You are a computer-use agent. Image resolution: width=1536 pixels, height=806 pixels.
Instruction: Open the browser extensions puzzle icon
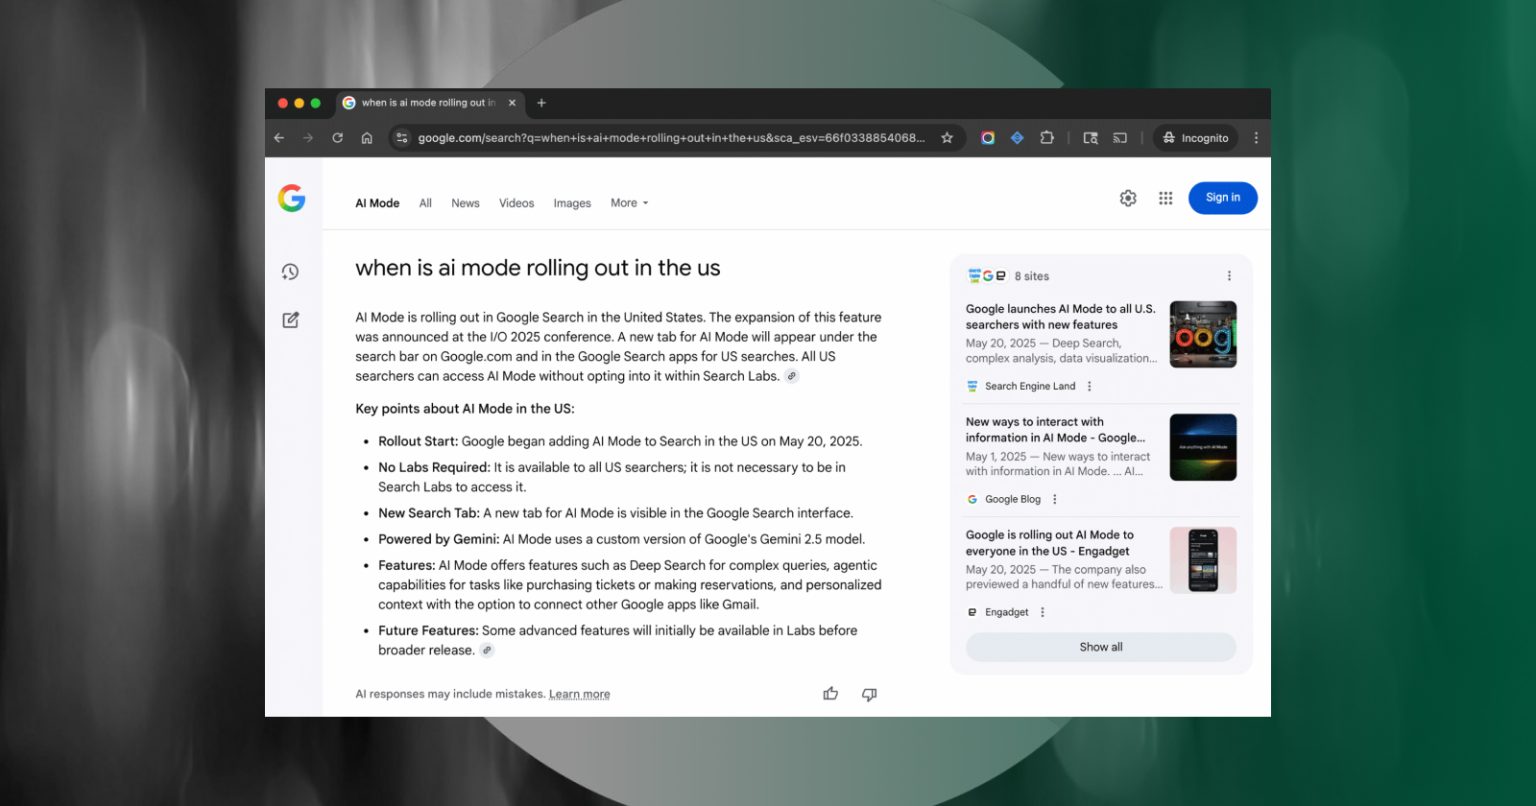pos(1047,138)
